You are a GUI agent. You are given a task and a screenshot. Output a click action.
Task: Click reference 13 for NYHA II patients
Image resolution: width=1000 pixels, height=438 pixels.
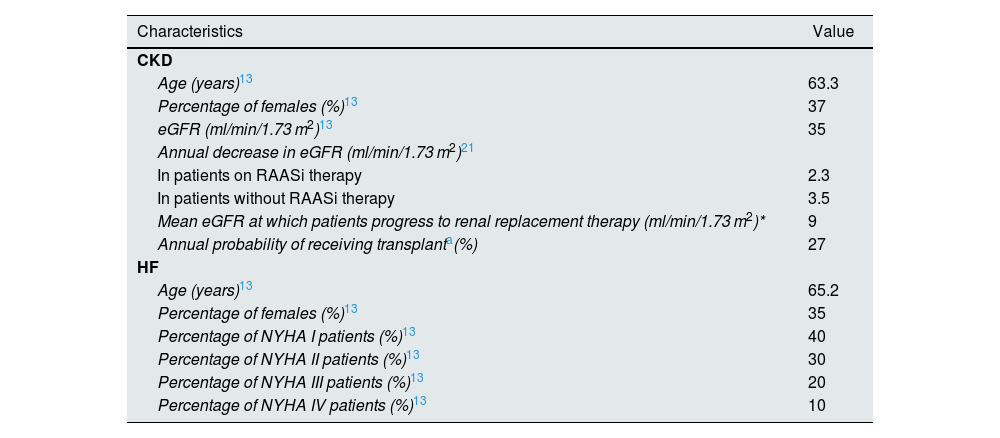pyautogui.click(x=413, y=356)
